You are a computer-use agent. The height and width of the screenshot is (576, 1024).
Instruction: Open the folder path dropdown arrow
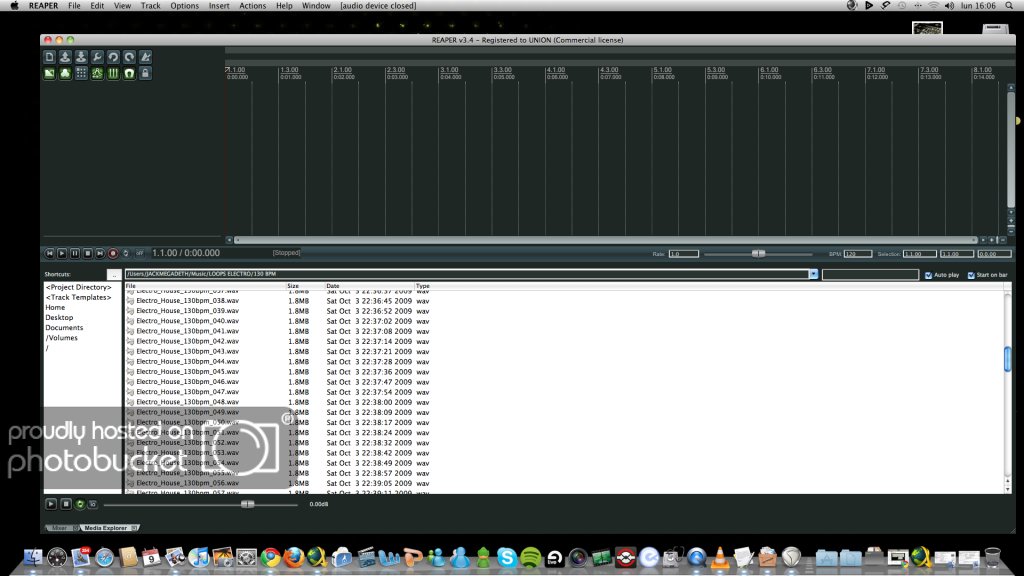pyautogui.click(x=814, y=274)
